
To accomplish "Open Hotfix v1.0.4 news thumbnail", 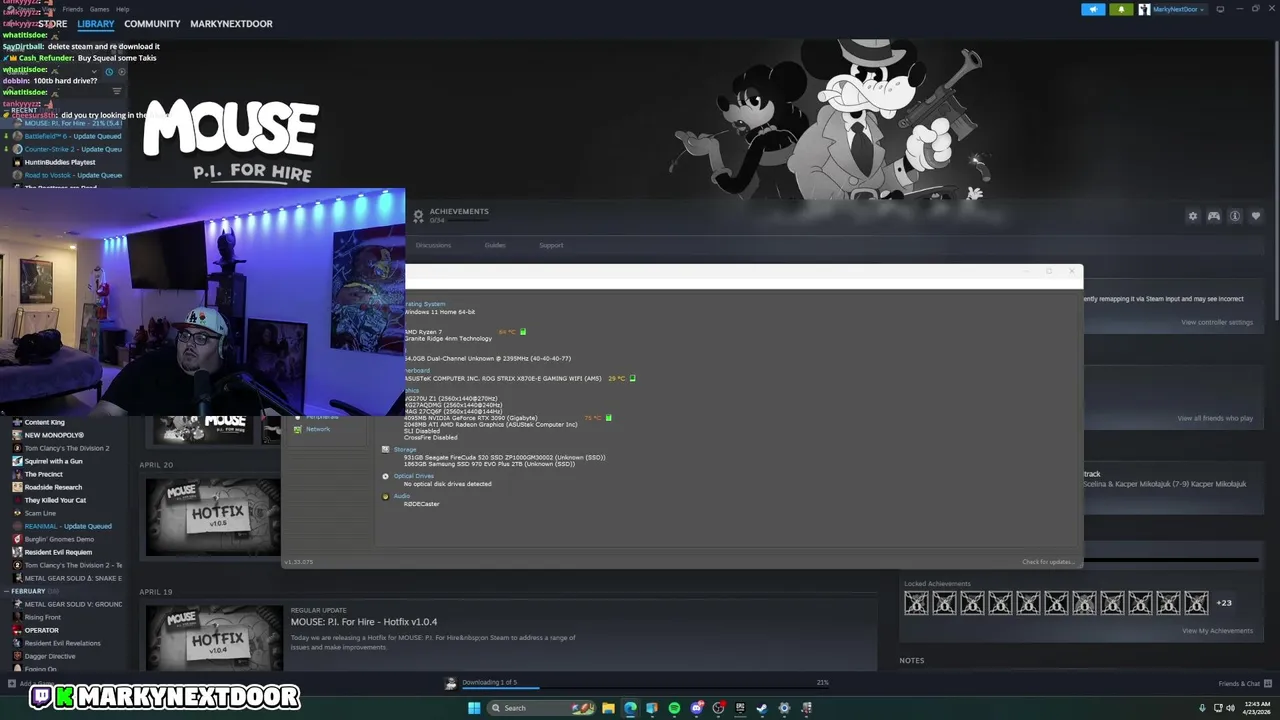I will [x=214, y=637].
